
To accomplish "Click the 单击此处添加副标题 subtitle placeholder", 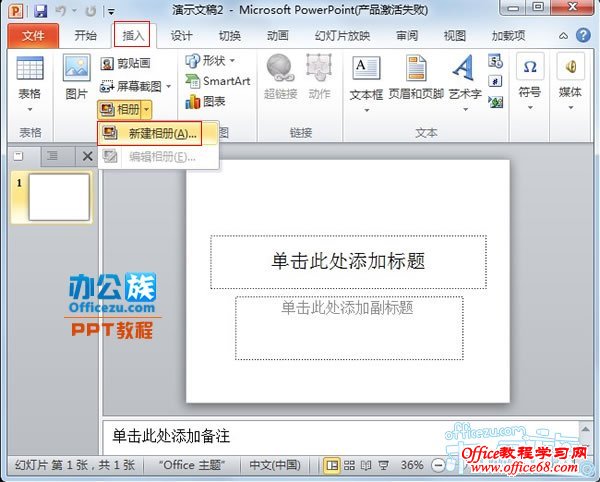I will tap(349, 328).
